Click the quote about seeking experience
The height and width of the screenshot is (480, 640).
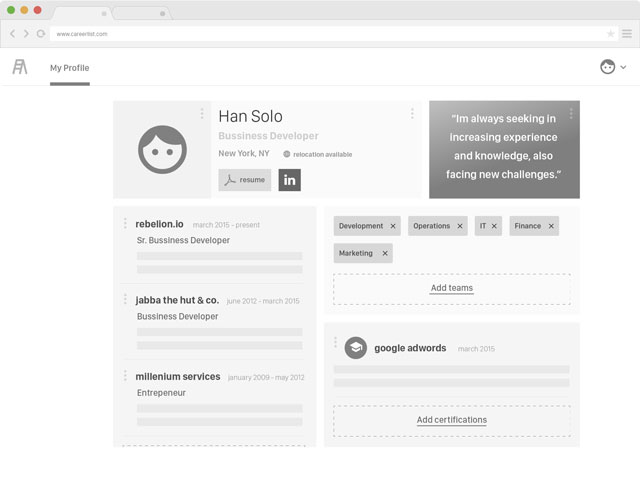click(504, 147)
